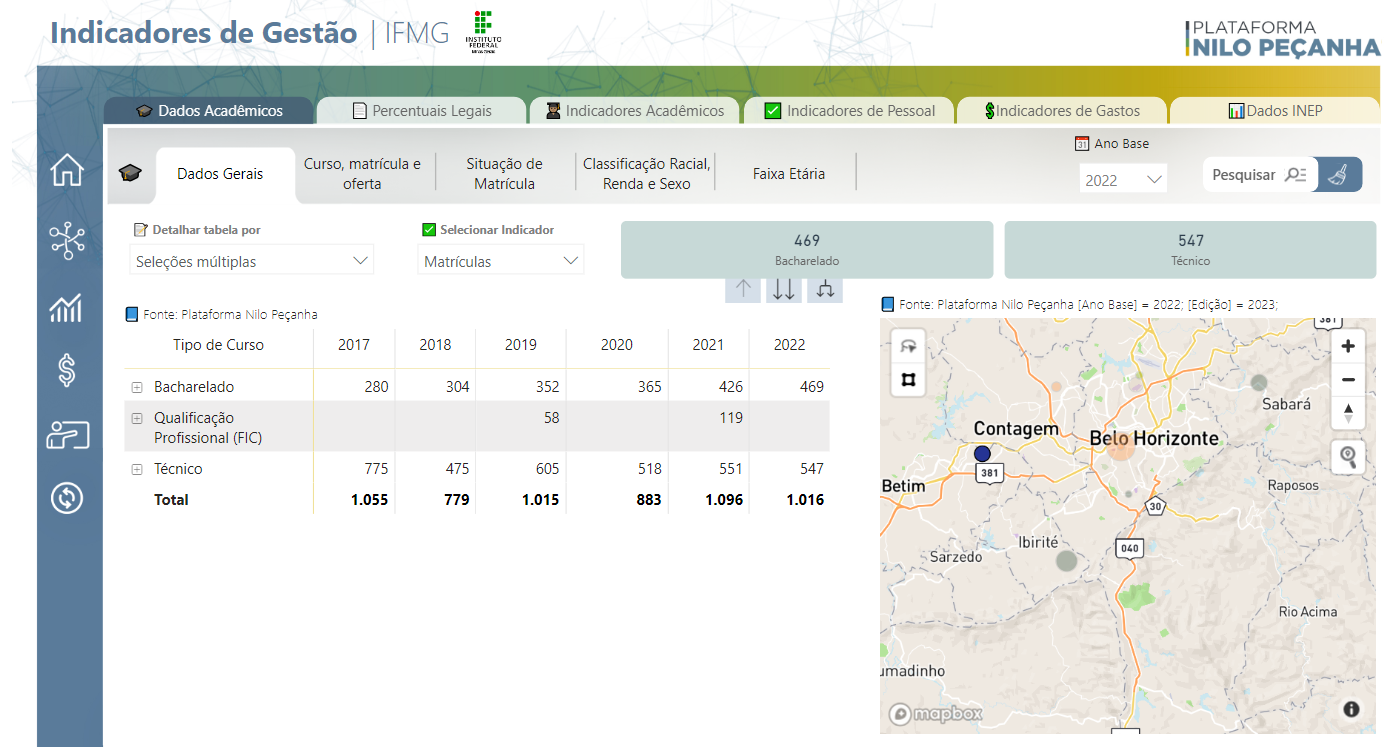This screenshot has height=747, width=1387.
Task: Zoom out on the map
Action: click(1348, 380)
